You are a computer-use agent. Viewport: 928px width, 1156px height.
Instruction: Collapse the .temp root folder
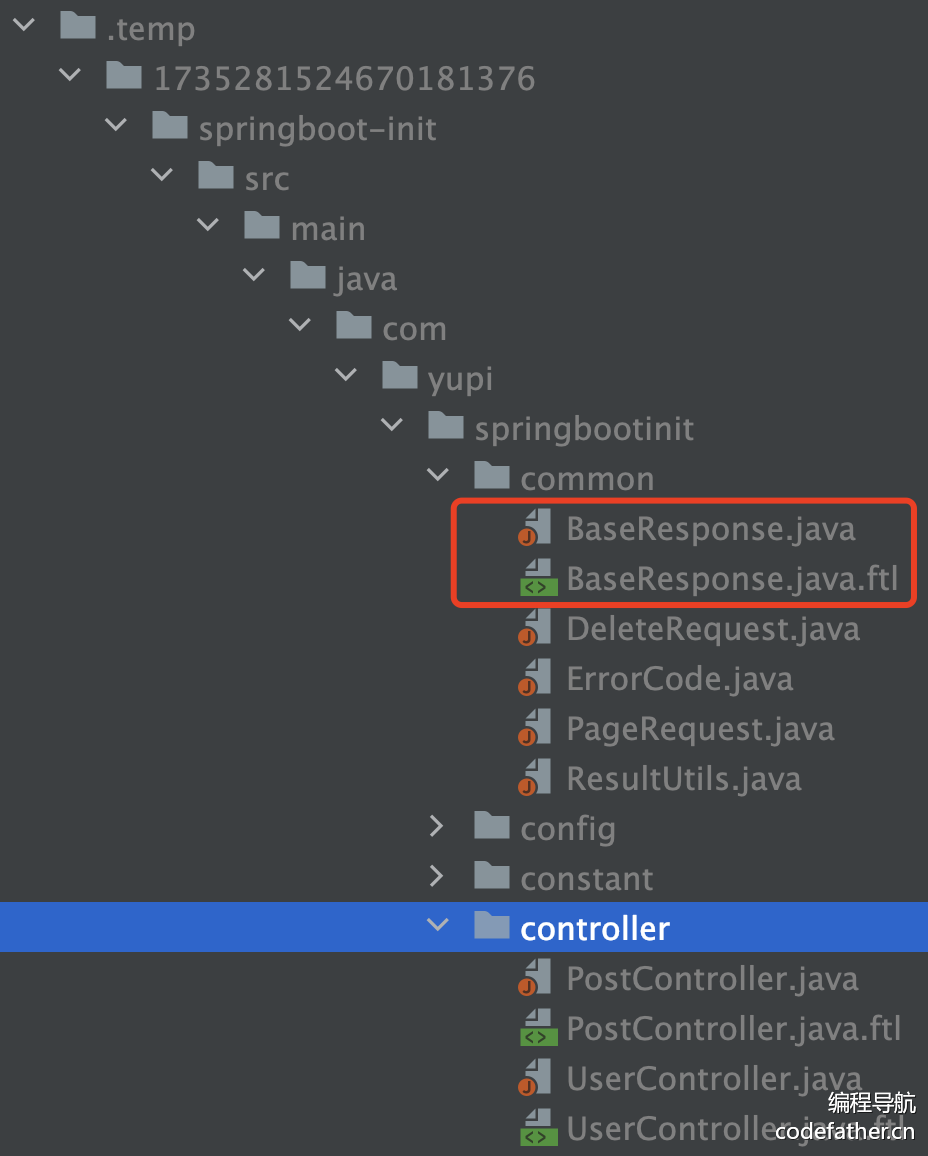(x=23, y=27)
